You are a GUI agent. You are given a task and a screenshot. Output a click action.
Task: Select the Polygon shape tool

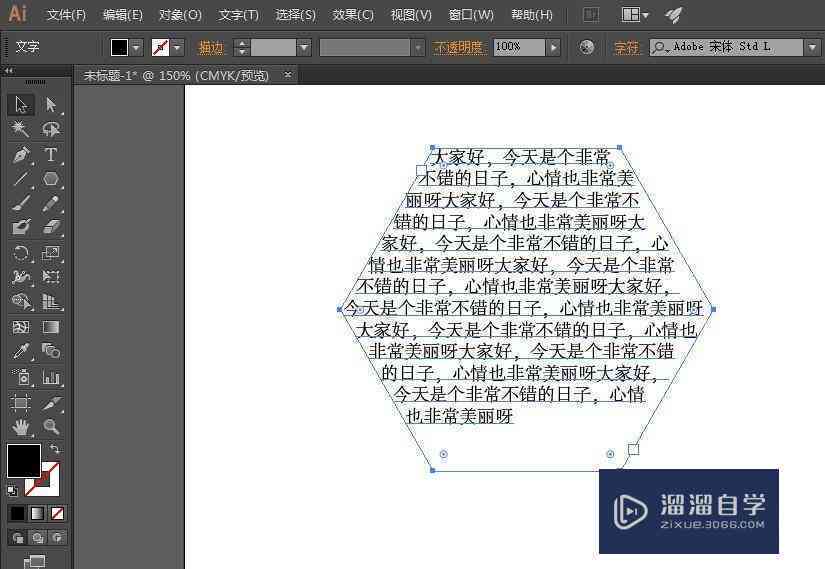tap(51, 179)
